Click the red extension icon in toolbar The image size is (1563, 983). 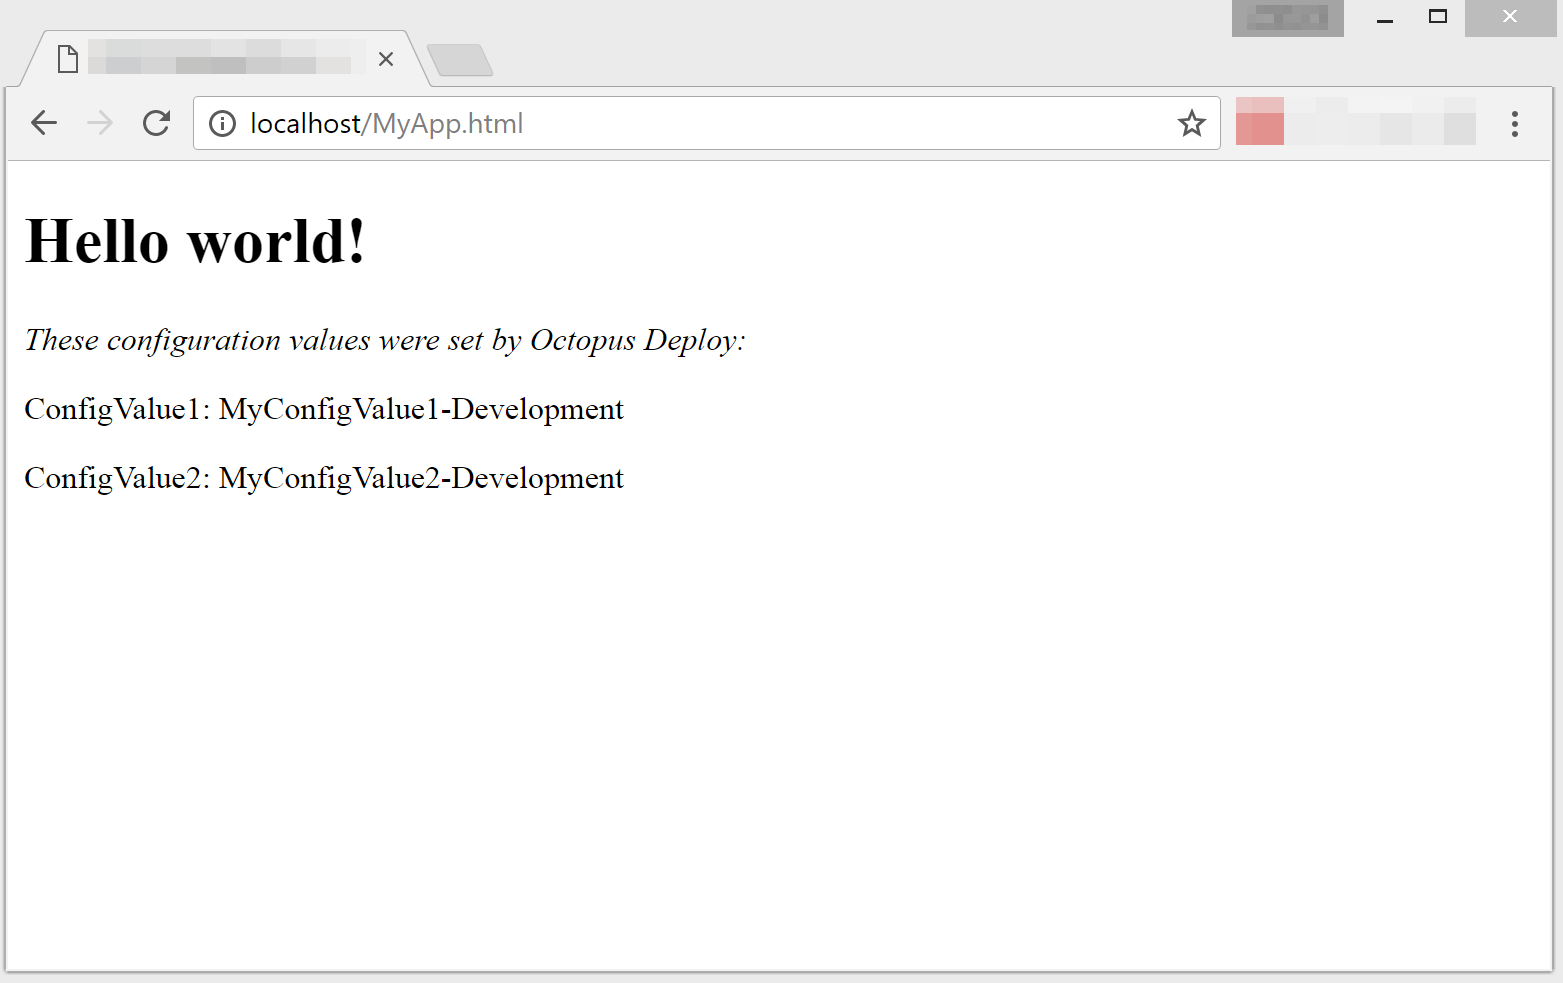(1260, 122)
